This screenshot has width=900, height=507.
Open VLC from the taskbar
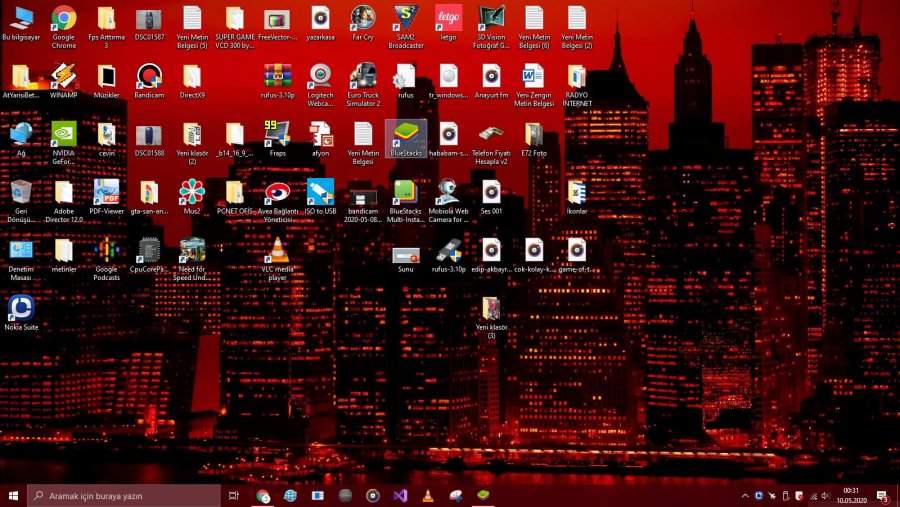click(x=428, y=496)
